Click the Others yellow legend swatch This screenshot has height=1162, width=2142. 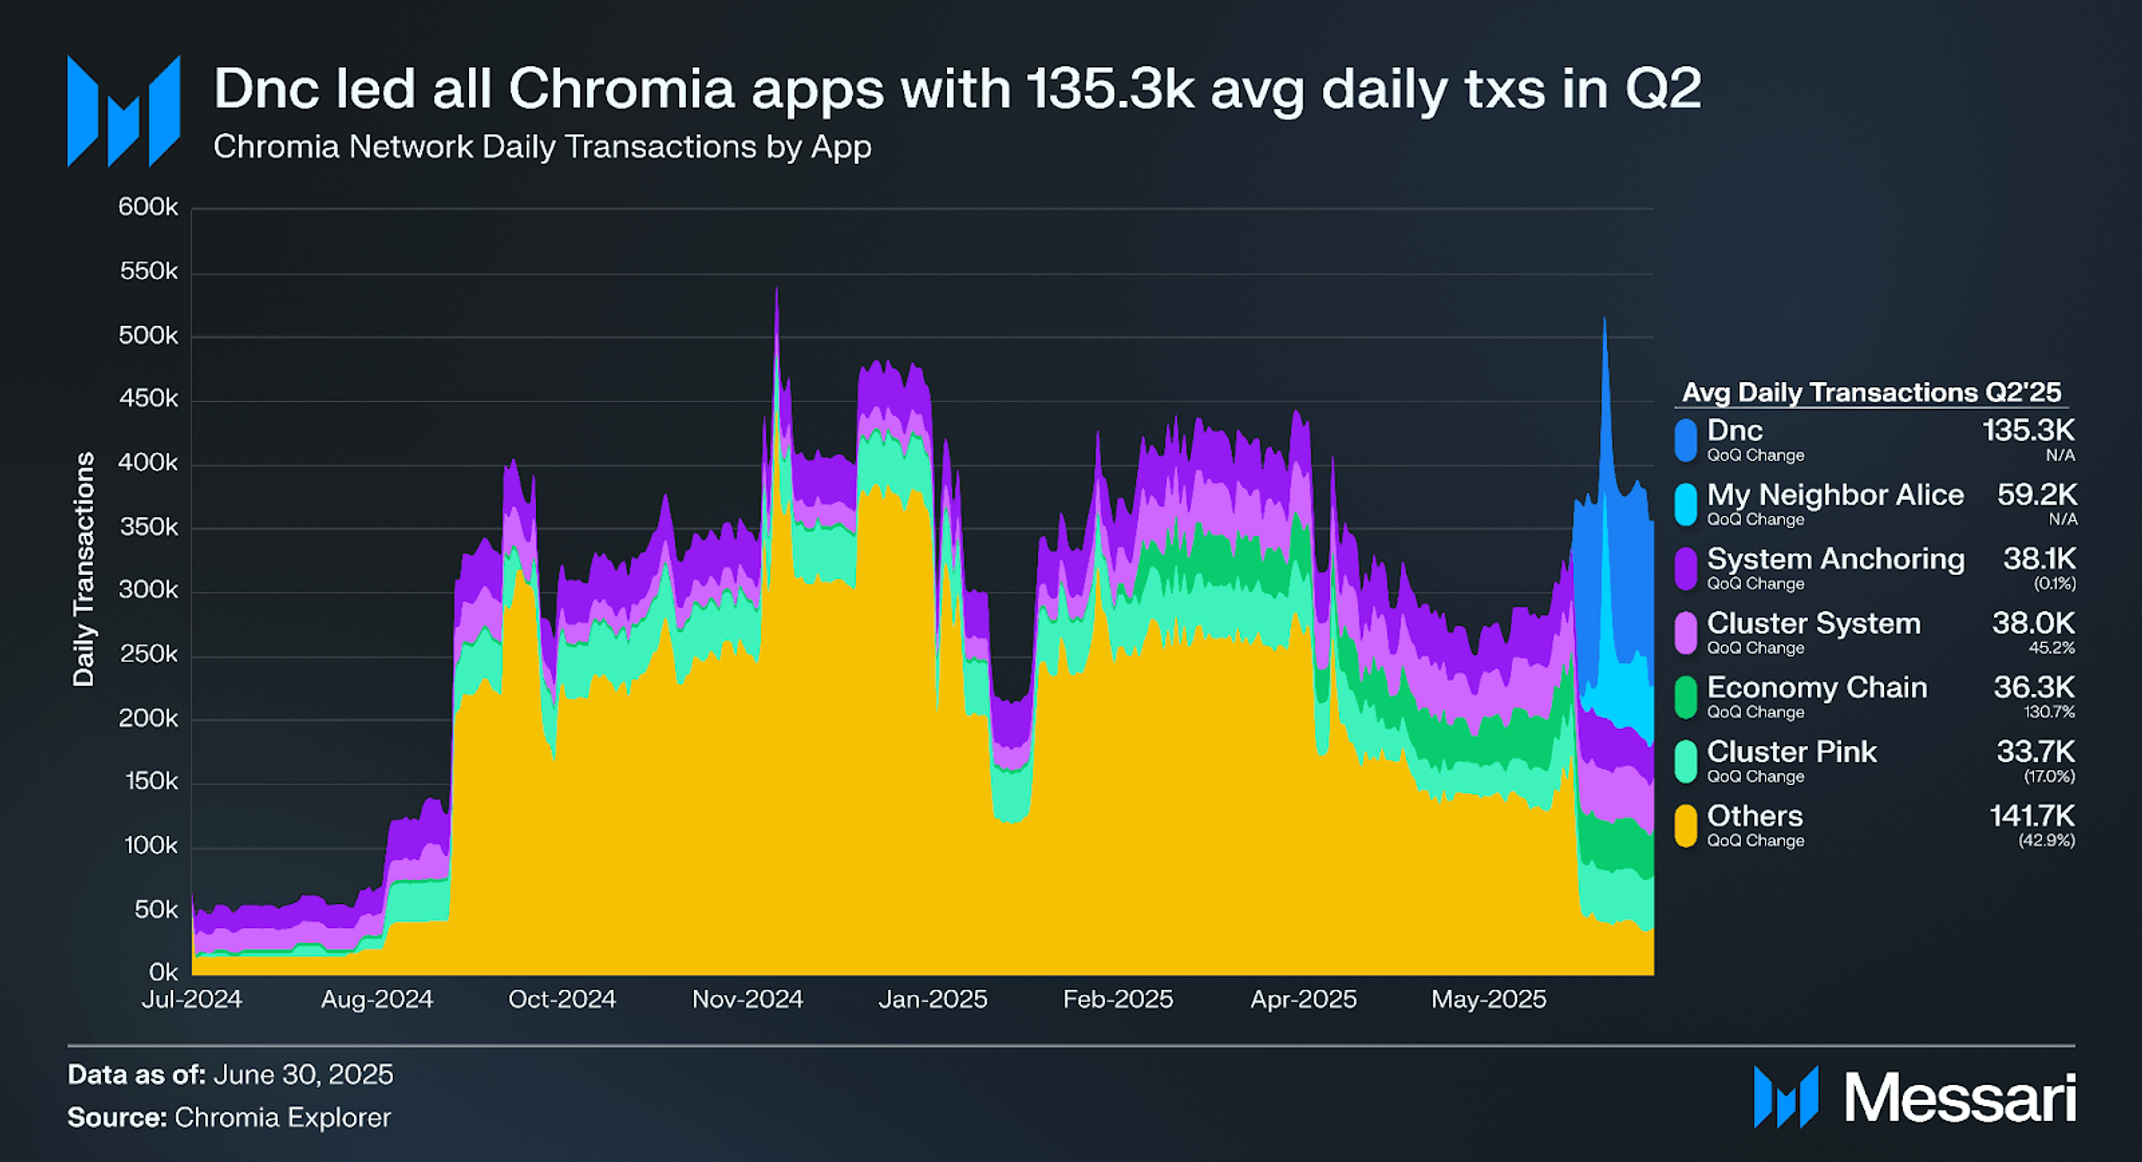click(1686, 826)
